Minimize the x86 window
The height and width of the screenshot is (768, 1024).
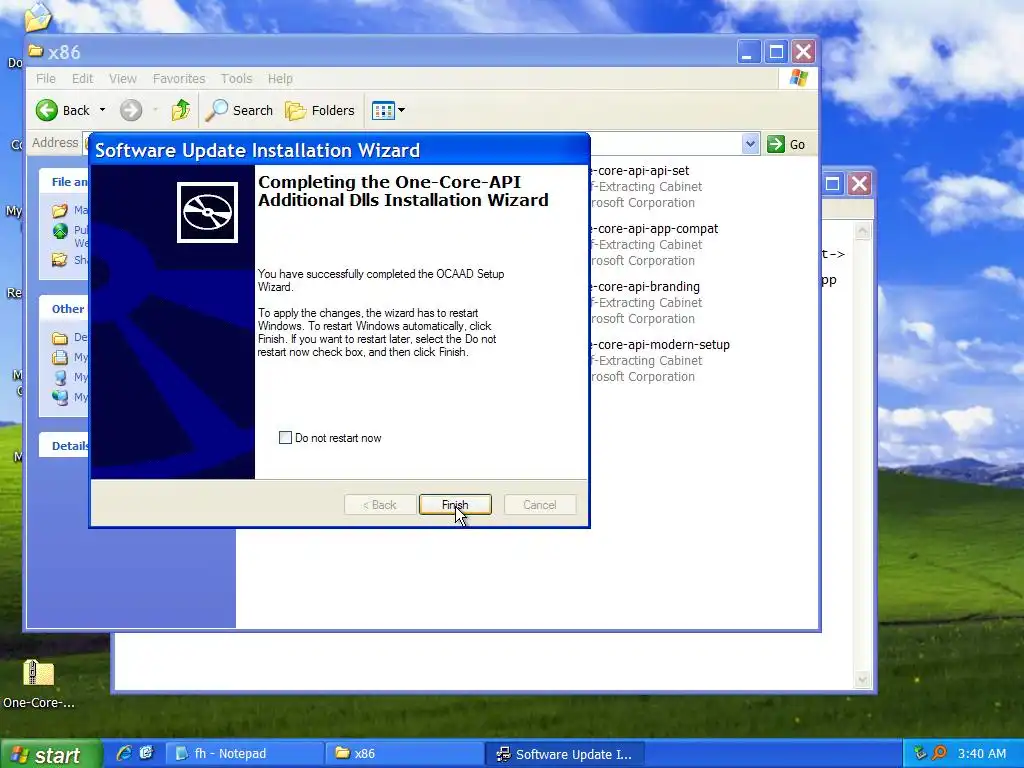(x=749, y=52)
